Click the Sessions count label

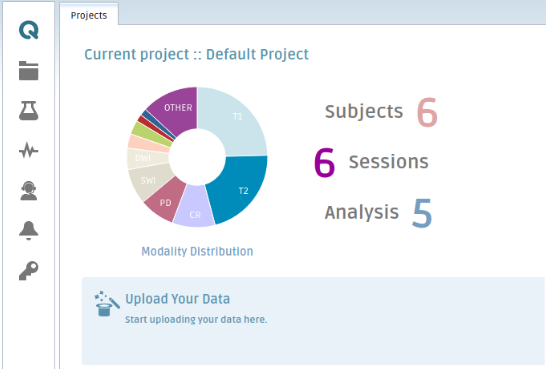389,162
